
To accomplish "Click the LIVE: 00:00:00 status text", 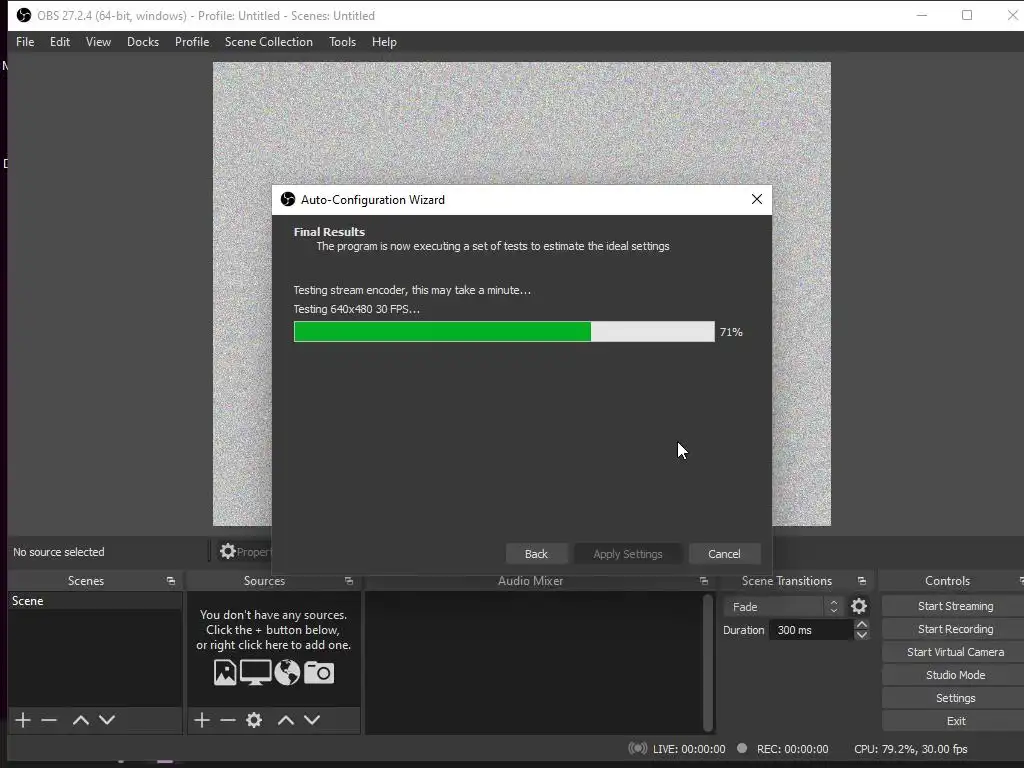I will pyautogui.click(x=689, y=749).
